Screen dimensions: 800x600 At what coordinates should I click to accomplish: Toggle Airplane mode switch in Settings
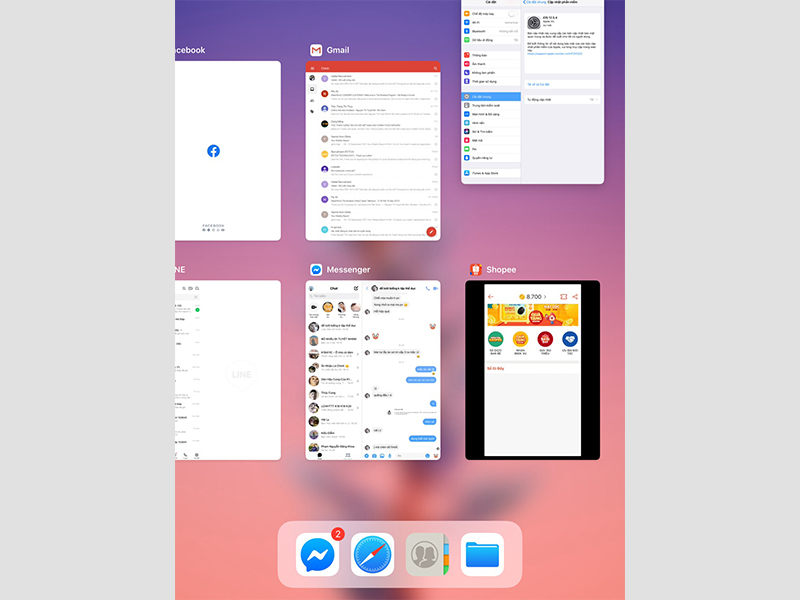tap(512, 14)
